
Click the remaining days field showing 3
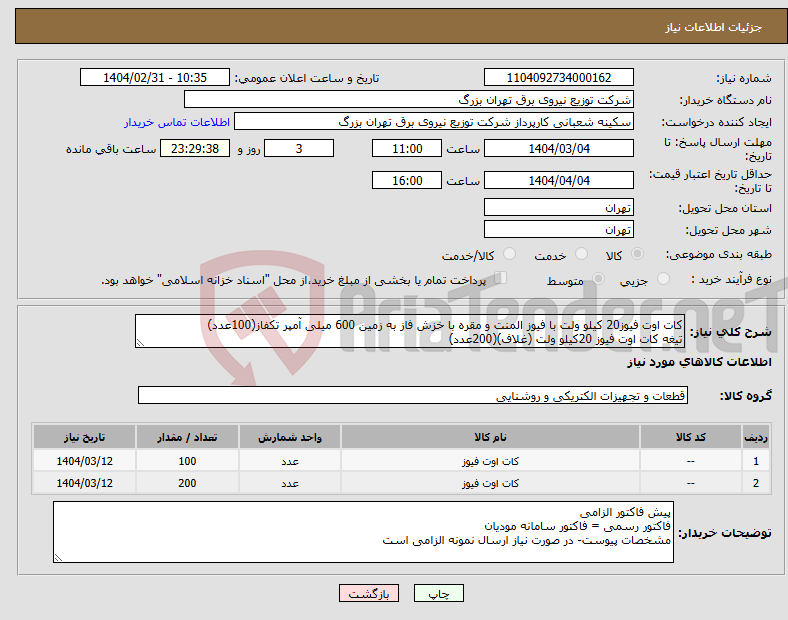[299, 149]
